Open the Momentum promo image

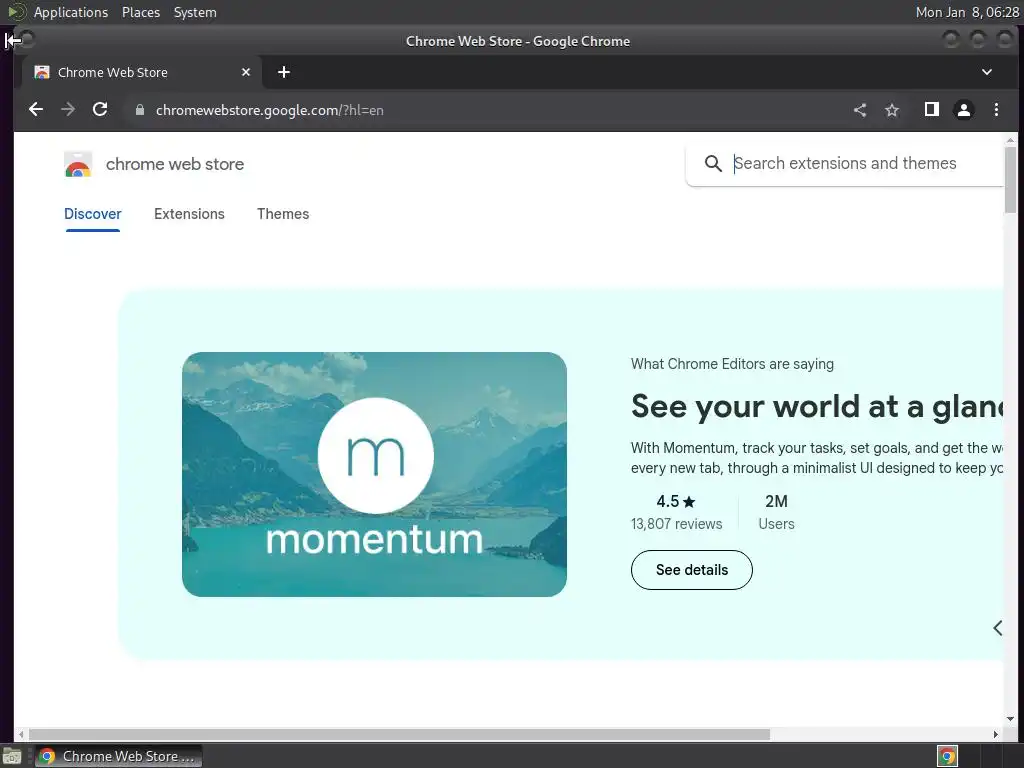374,474
